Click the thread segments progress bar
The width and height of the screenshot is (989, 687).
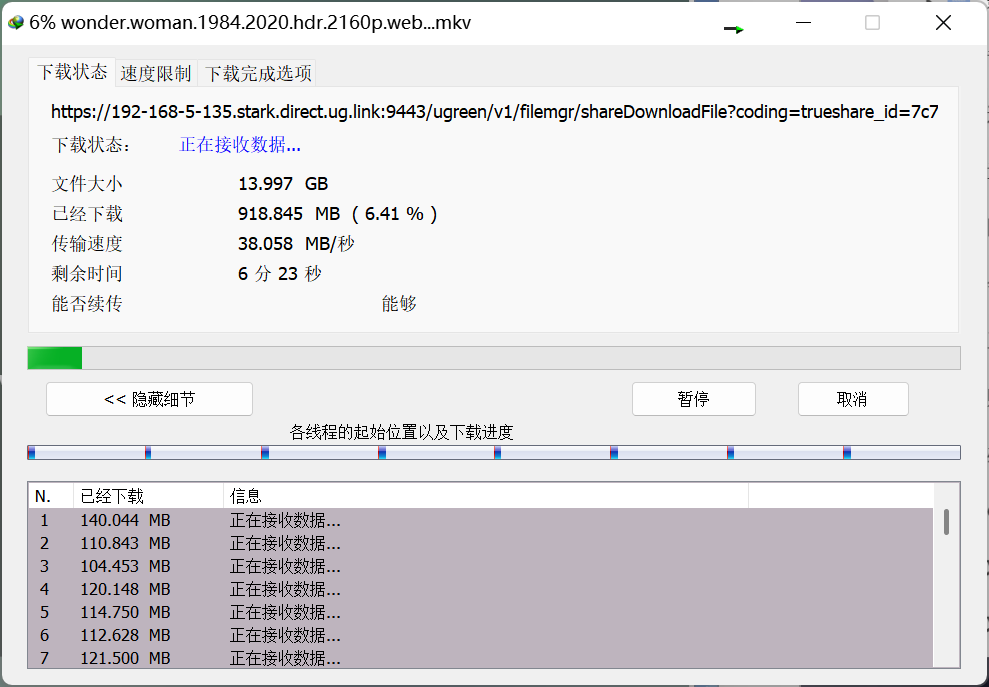coord(494,452)
